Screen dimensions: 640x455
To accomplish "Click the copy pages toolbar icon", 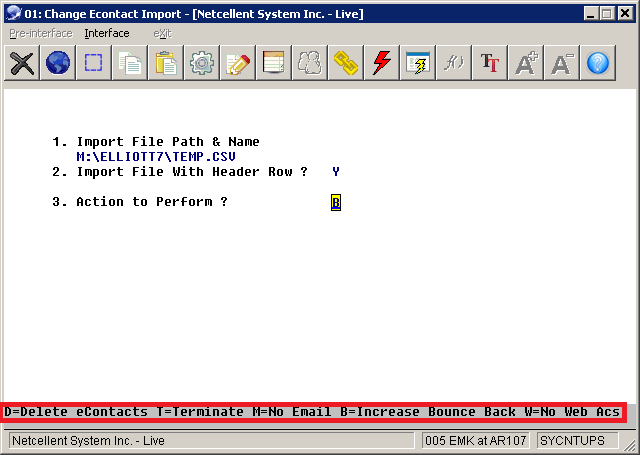I will [x=130, y=63].
